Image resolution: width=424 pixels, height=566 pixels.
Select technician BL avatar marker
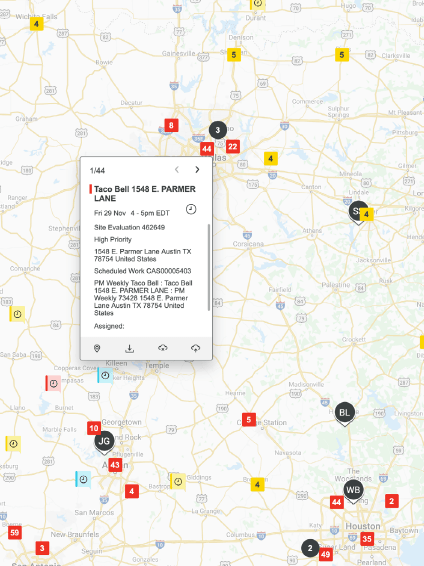[345, 413]
